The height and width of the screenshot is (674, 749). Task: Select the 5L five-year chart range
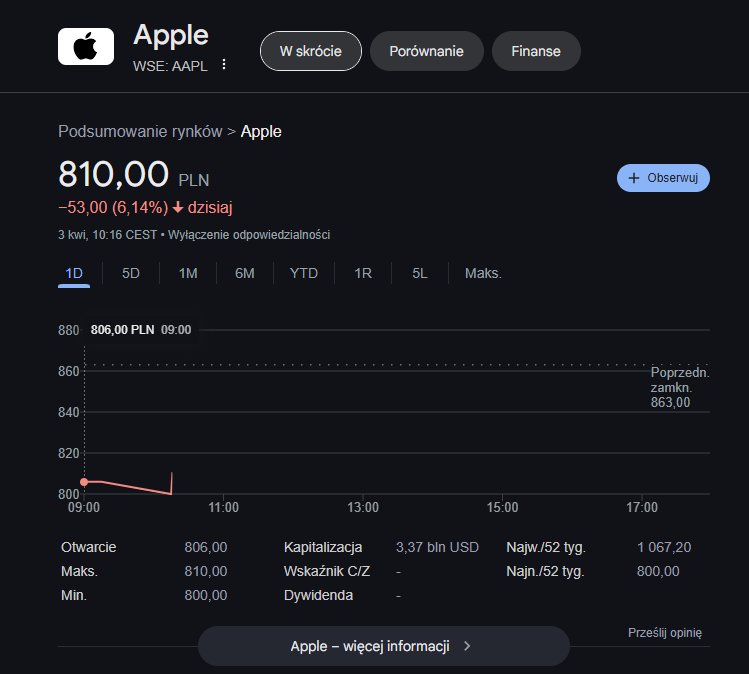tap(420, 273)
